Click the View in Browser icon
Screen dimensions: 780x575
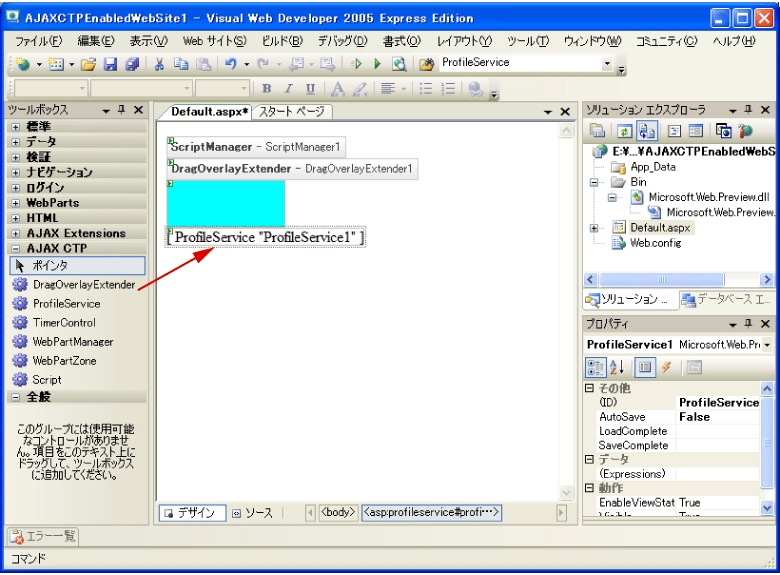tap(399, 64)
